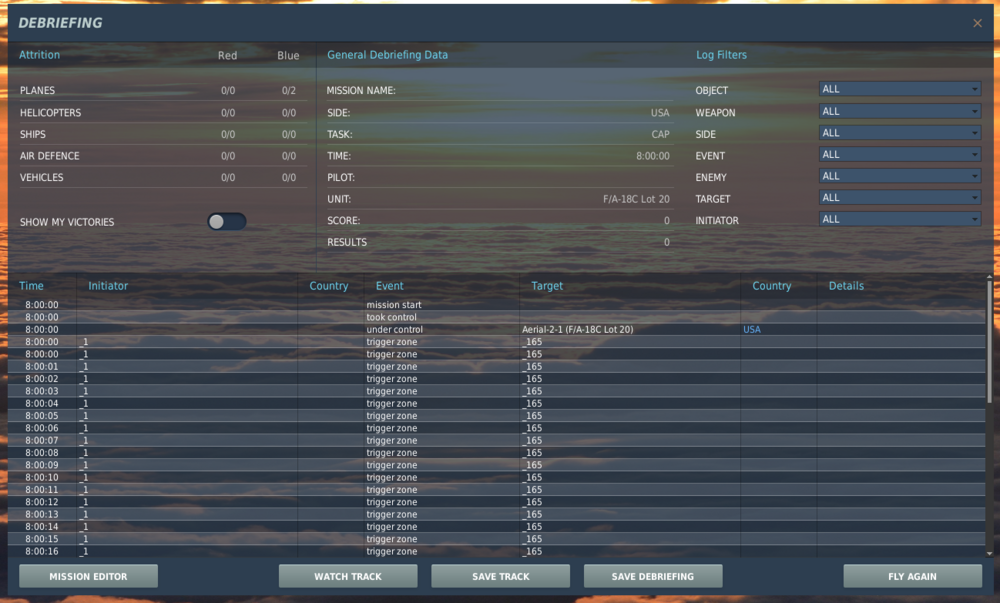The width and height of the screenshot is (1000, 603).
Task: Open the EVENT log filter dropdown
Action: [x=899, y=155]
